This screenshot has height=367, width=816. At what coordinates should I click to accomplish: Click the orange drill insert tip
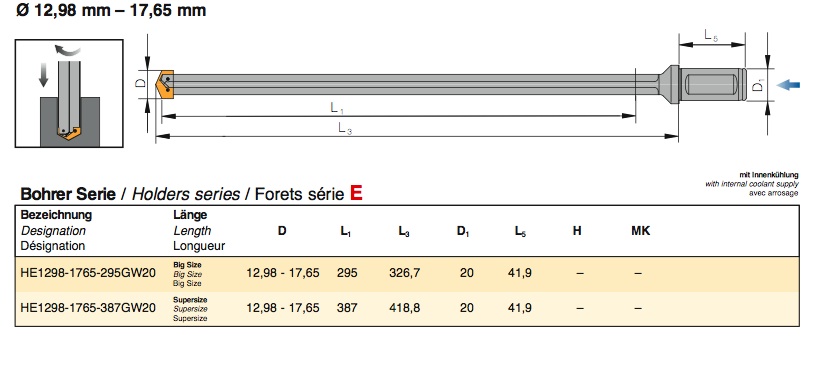point(164,84)
